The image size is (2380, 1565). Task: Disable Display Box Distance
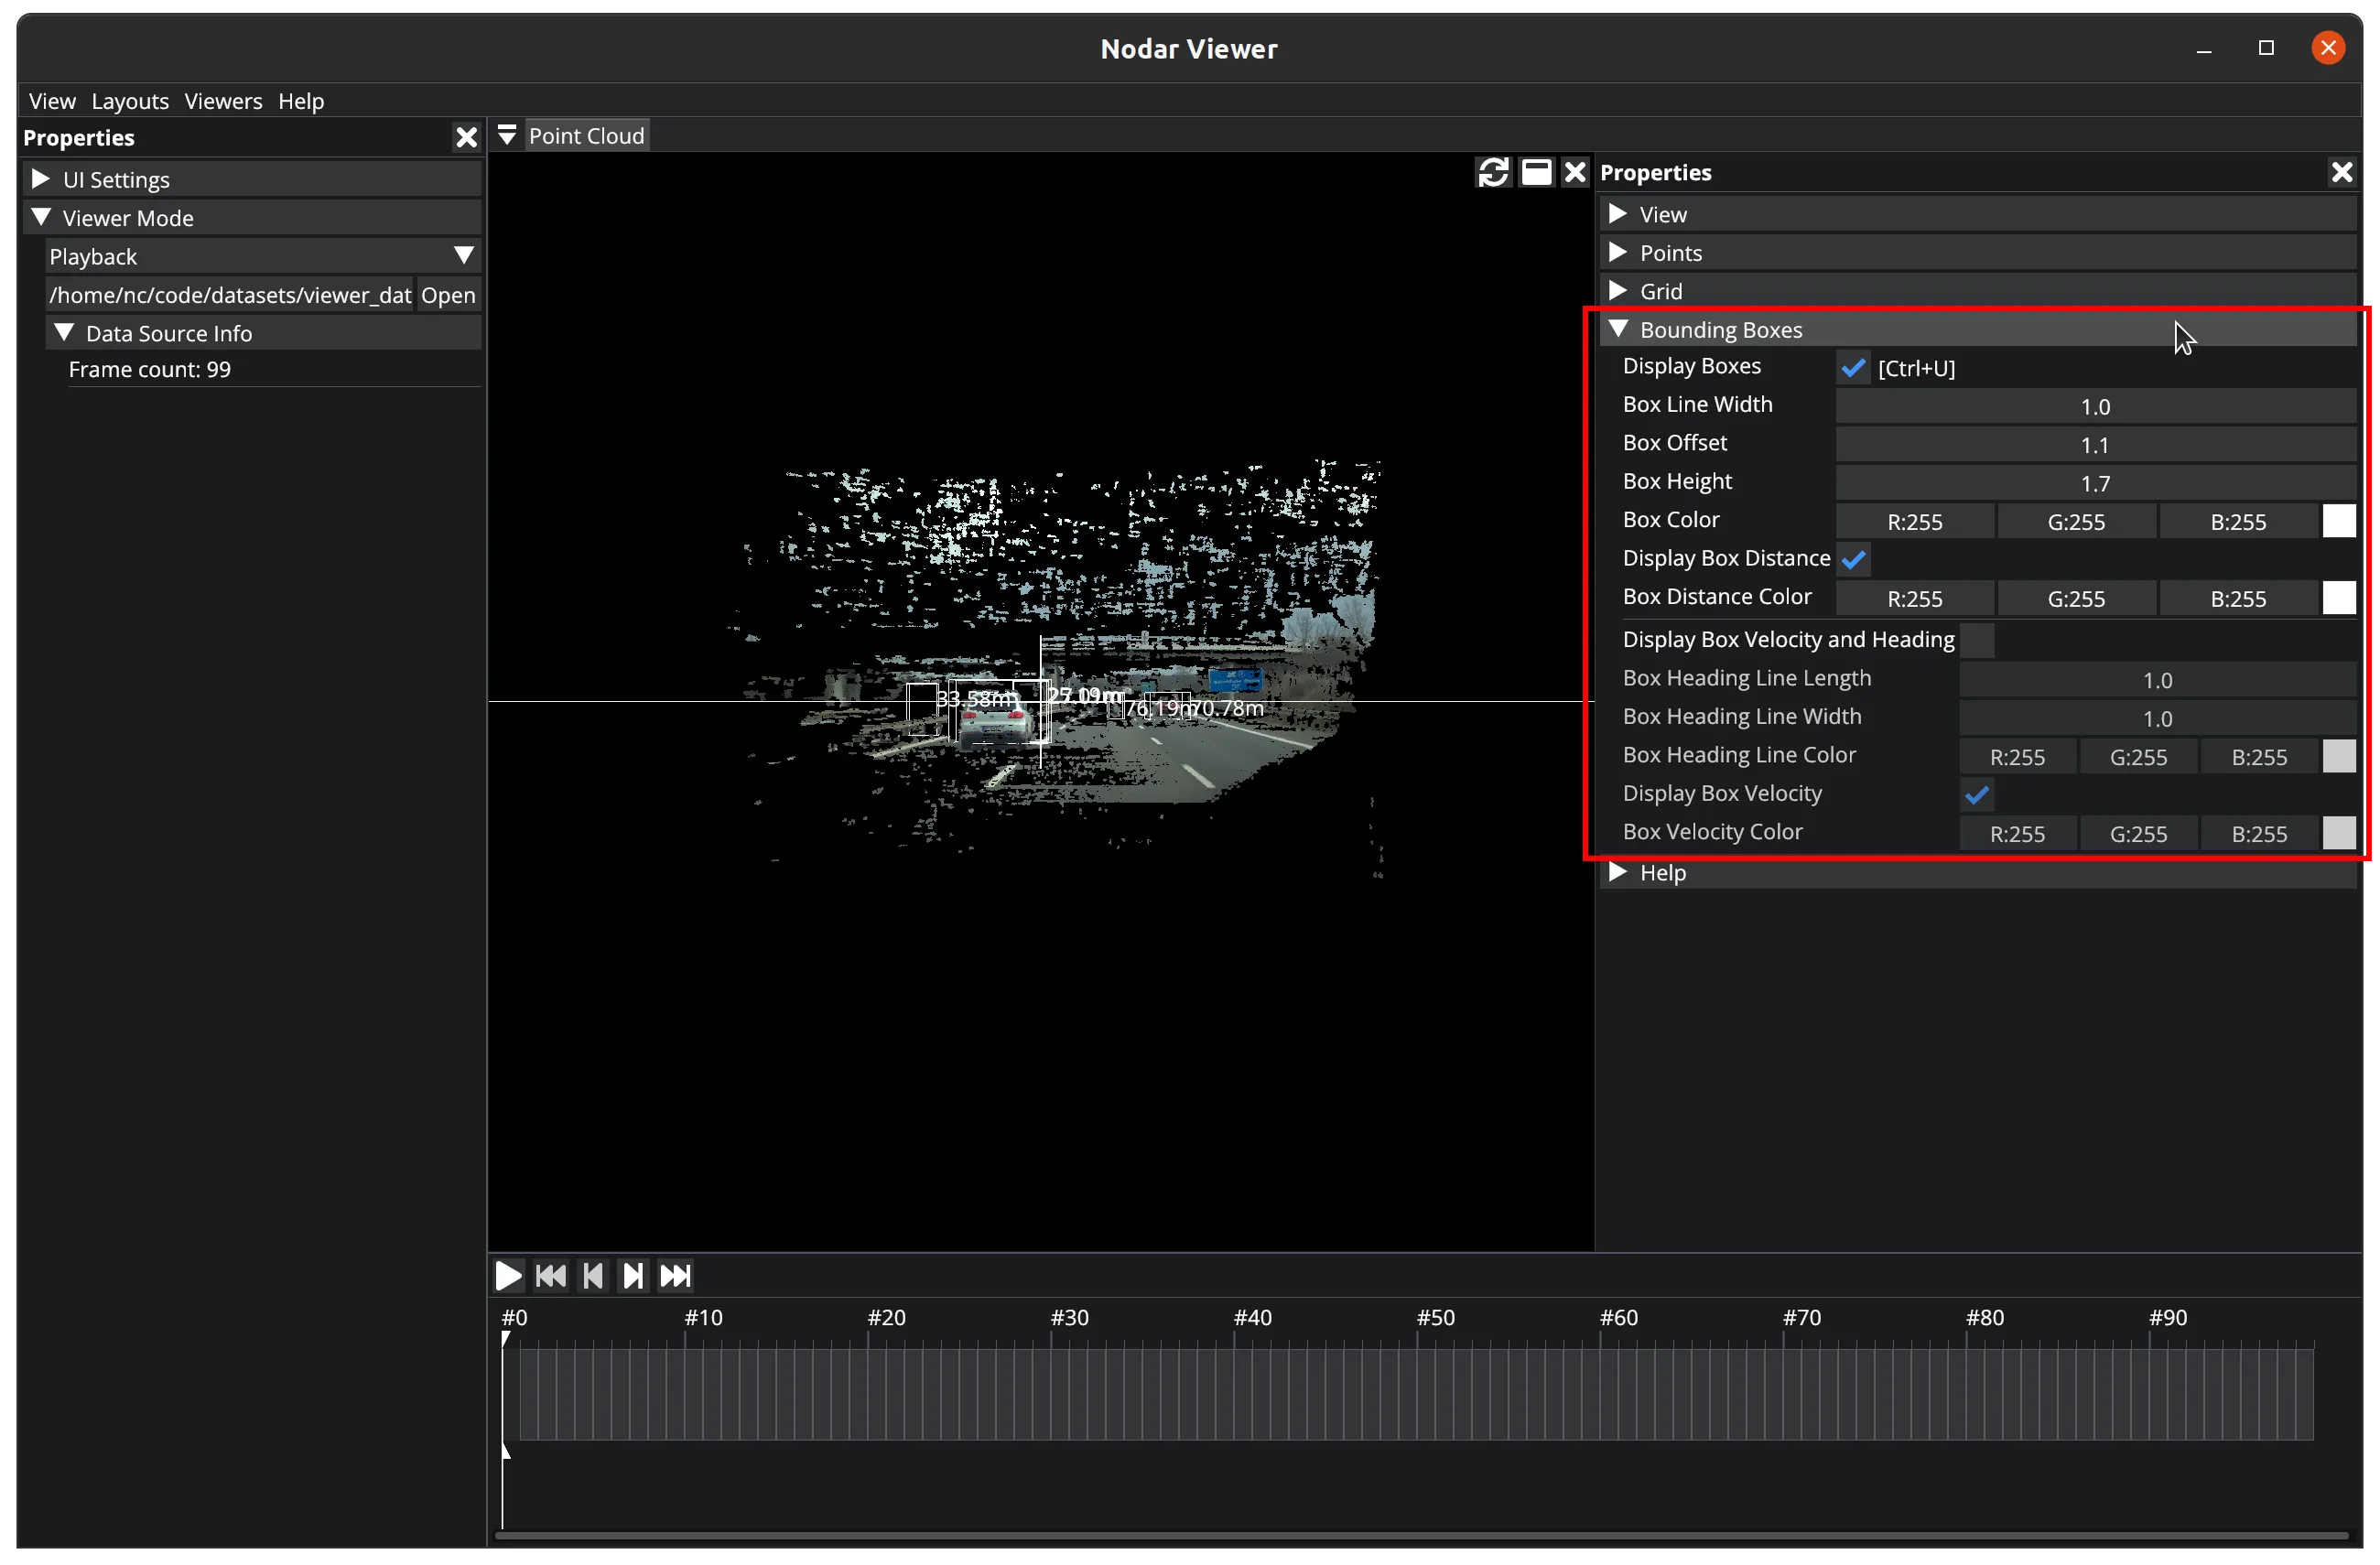pyautogui.click(x=1853, y=559)
